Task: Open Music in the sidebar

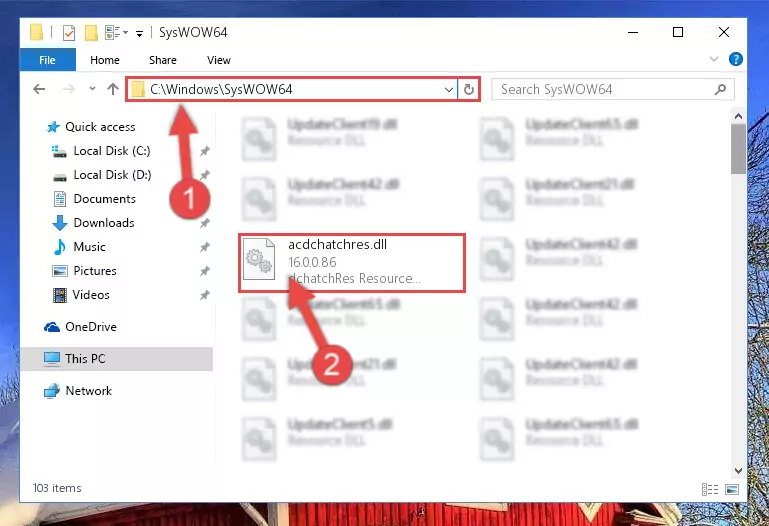Action: [x=89, y=247]
